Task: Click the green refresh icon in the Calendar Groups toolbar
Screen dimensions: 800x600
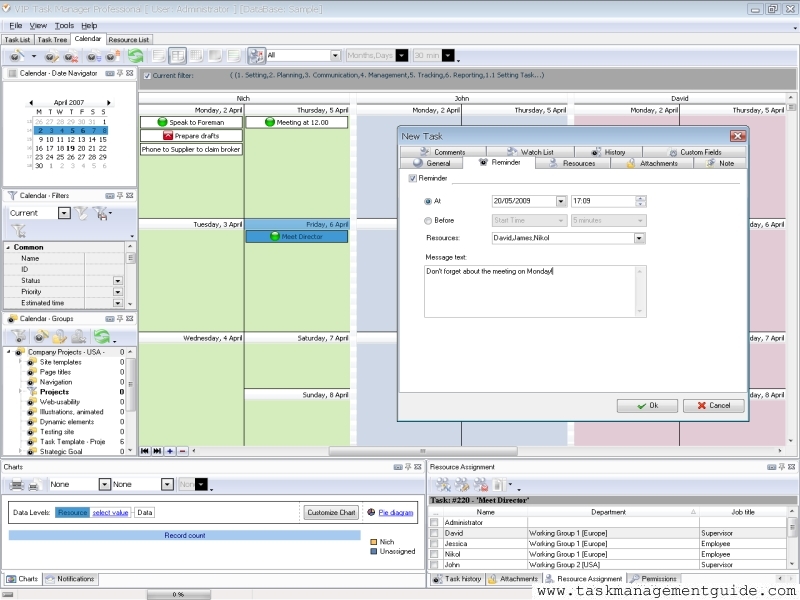Action: 102,336
